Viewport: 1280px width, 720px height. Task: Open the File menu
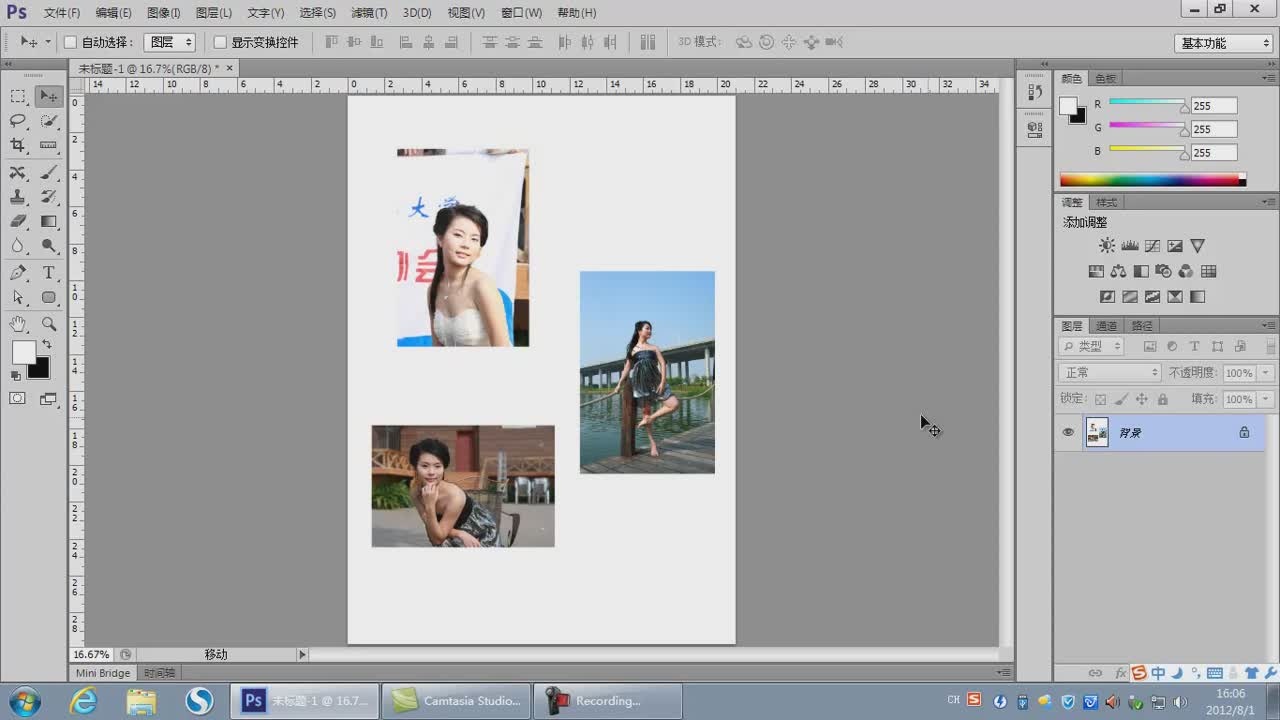tap(62, 13)
